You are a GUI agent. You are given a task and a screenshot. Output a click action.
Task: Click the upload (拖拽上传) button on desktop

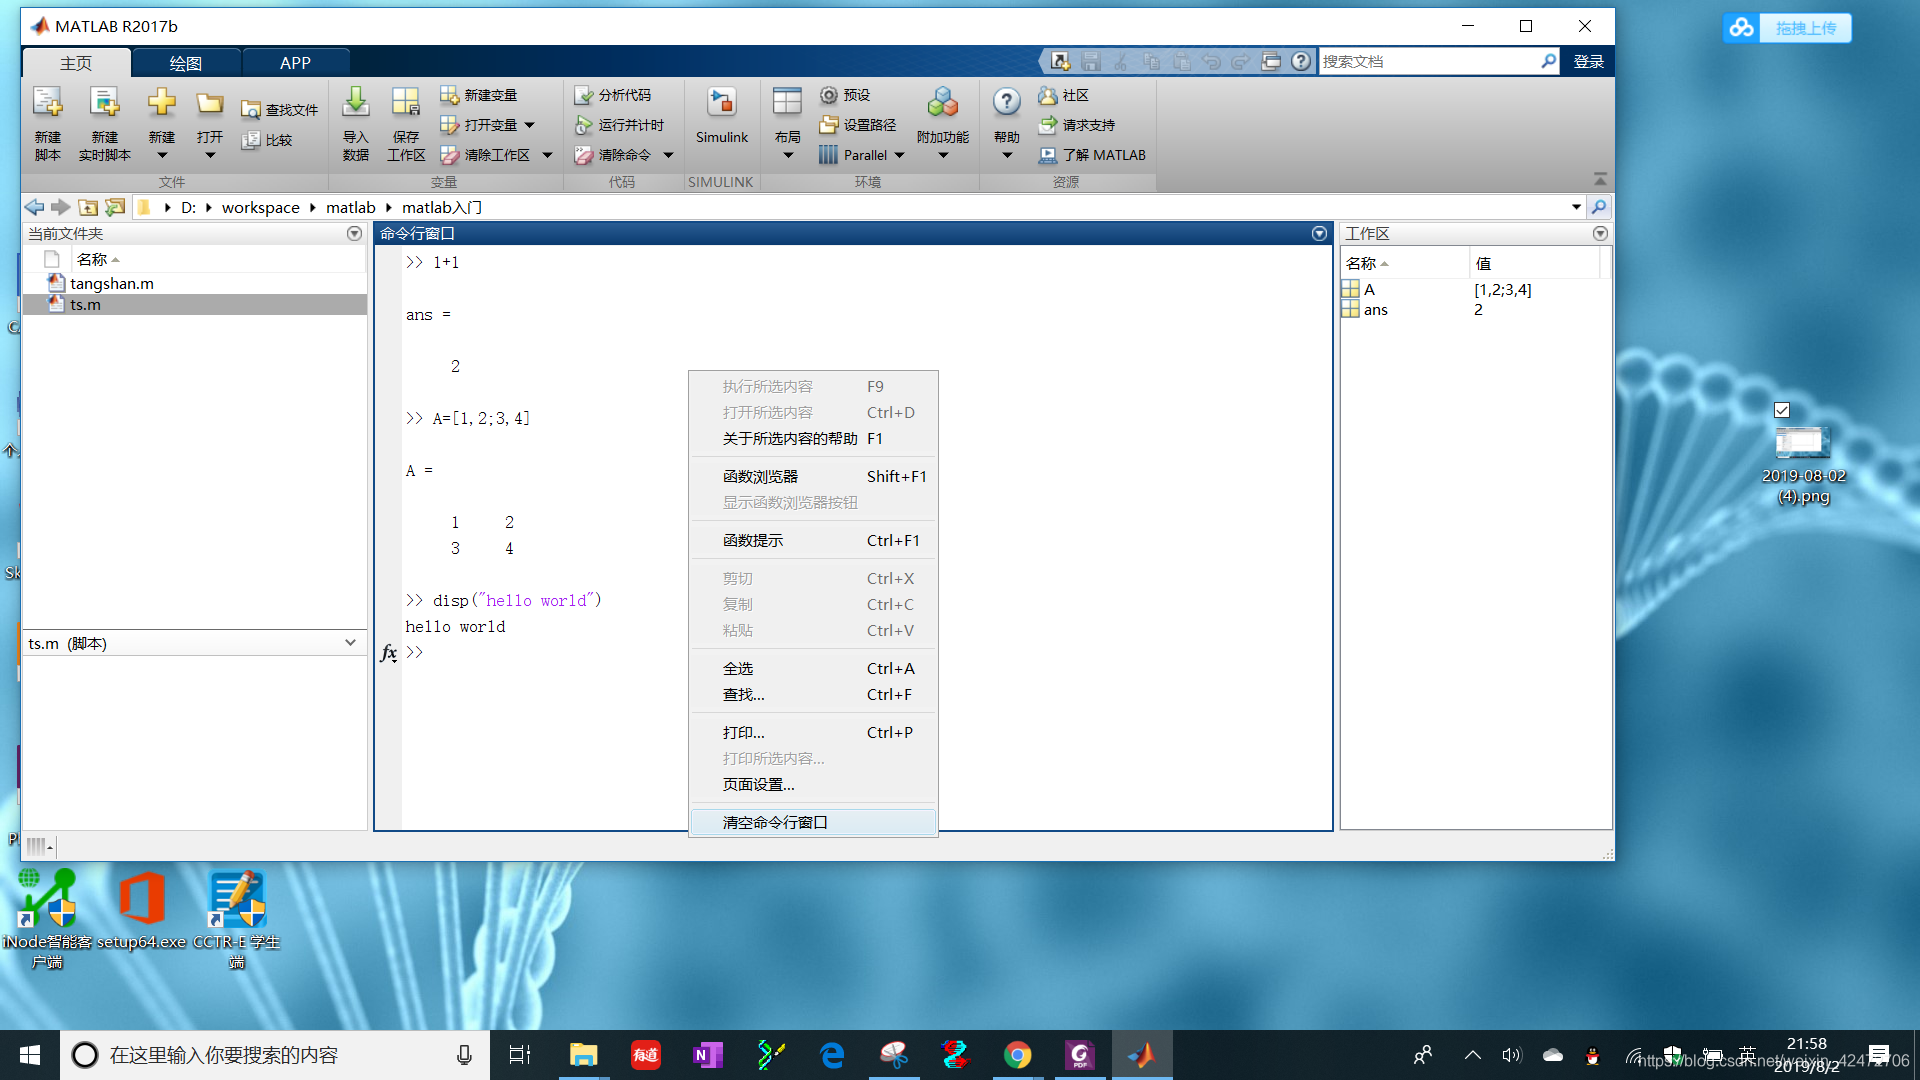(1787, 28)
